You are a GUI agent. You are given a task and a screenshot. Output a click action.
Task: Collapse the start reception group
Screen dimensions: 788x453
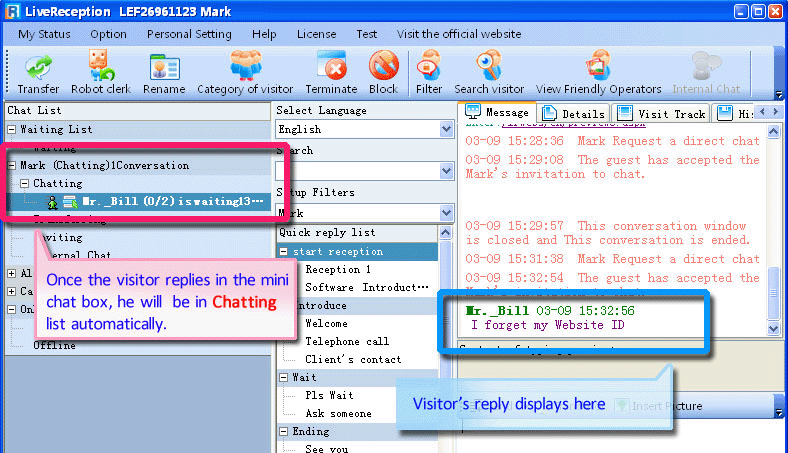point(284,251)
